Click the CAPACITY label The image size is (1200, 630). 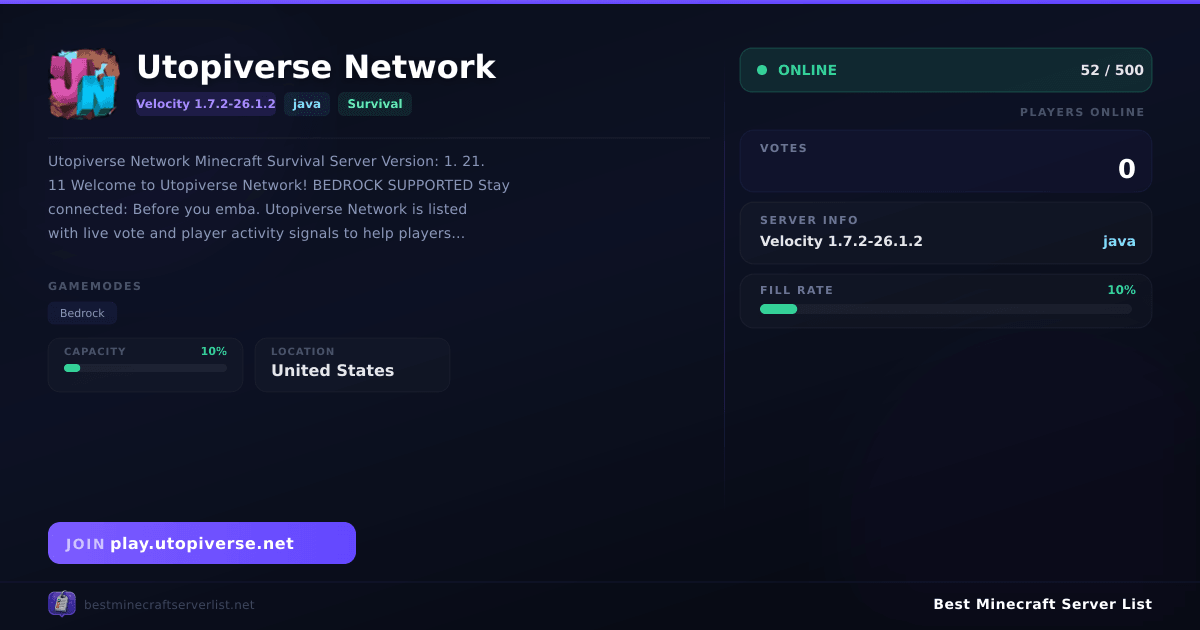95,351
